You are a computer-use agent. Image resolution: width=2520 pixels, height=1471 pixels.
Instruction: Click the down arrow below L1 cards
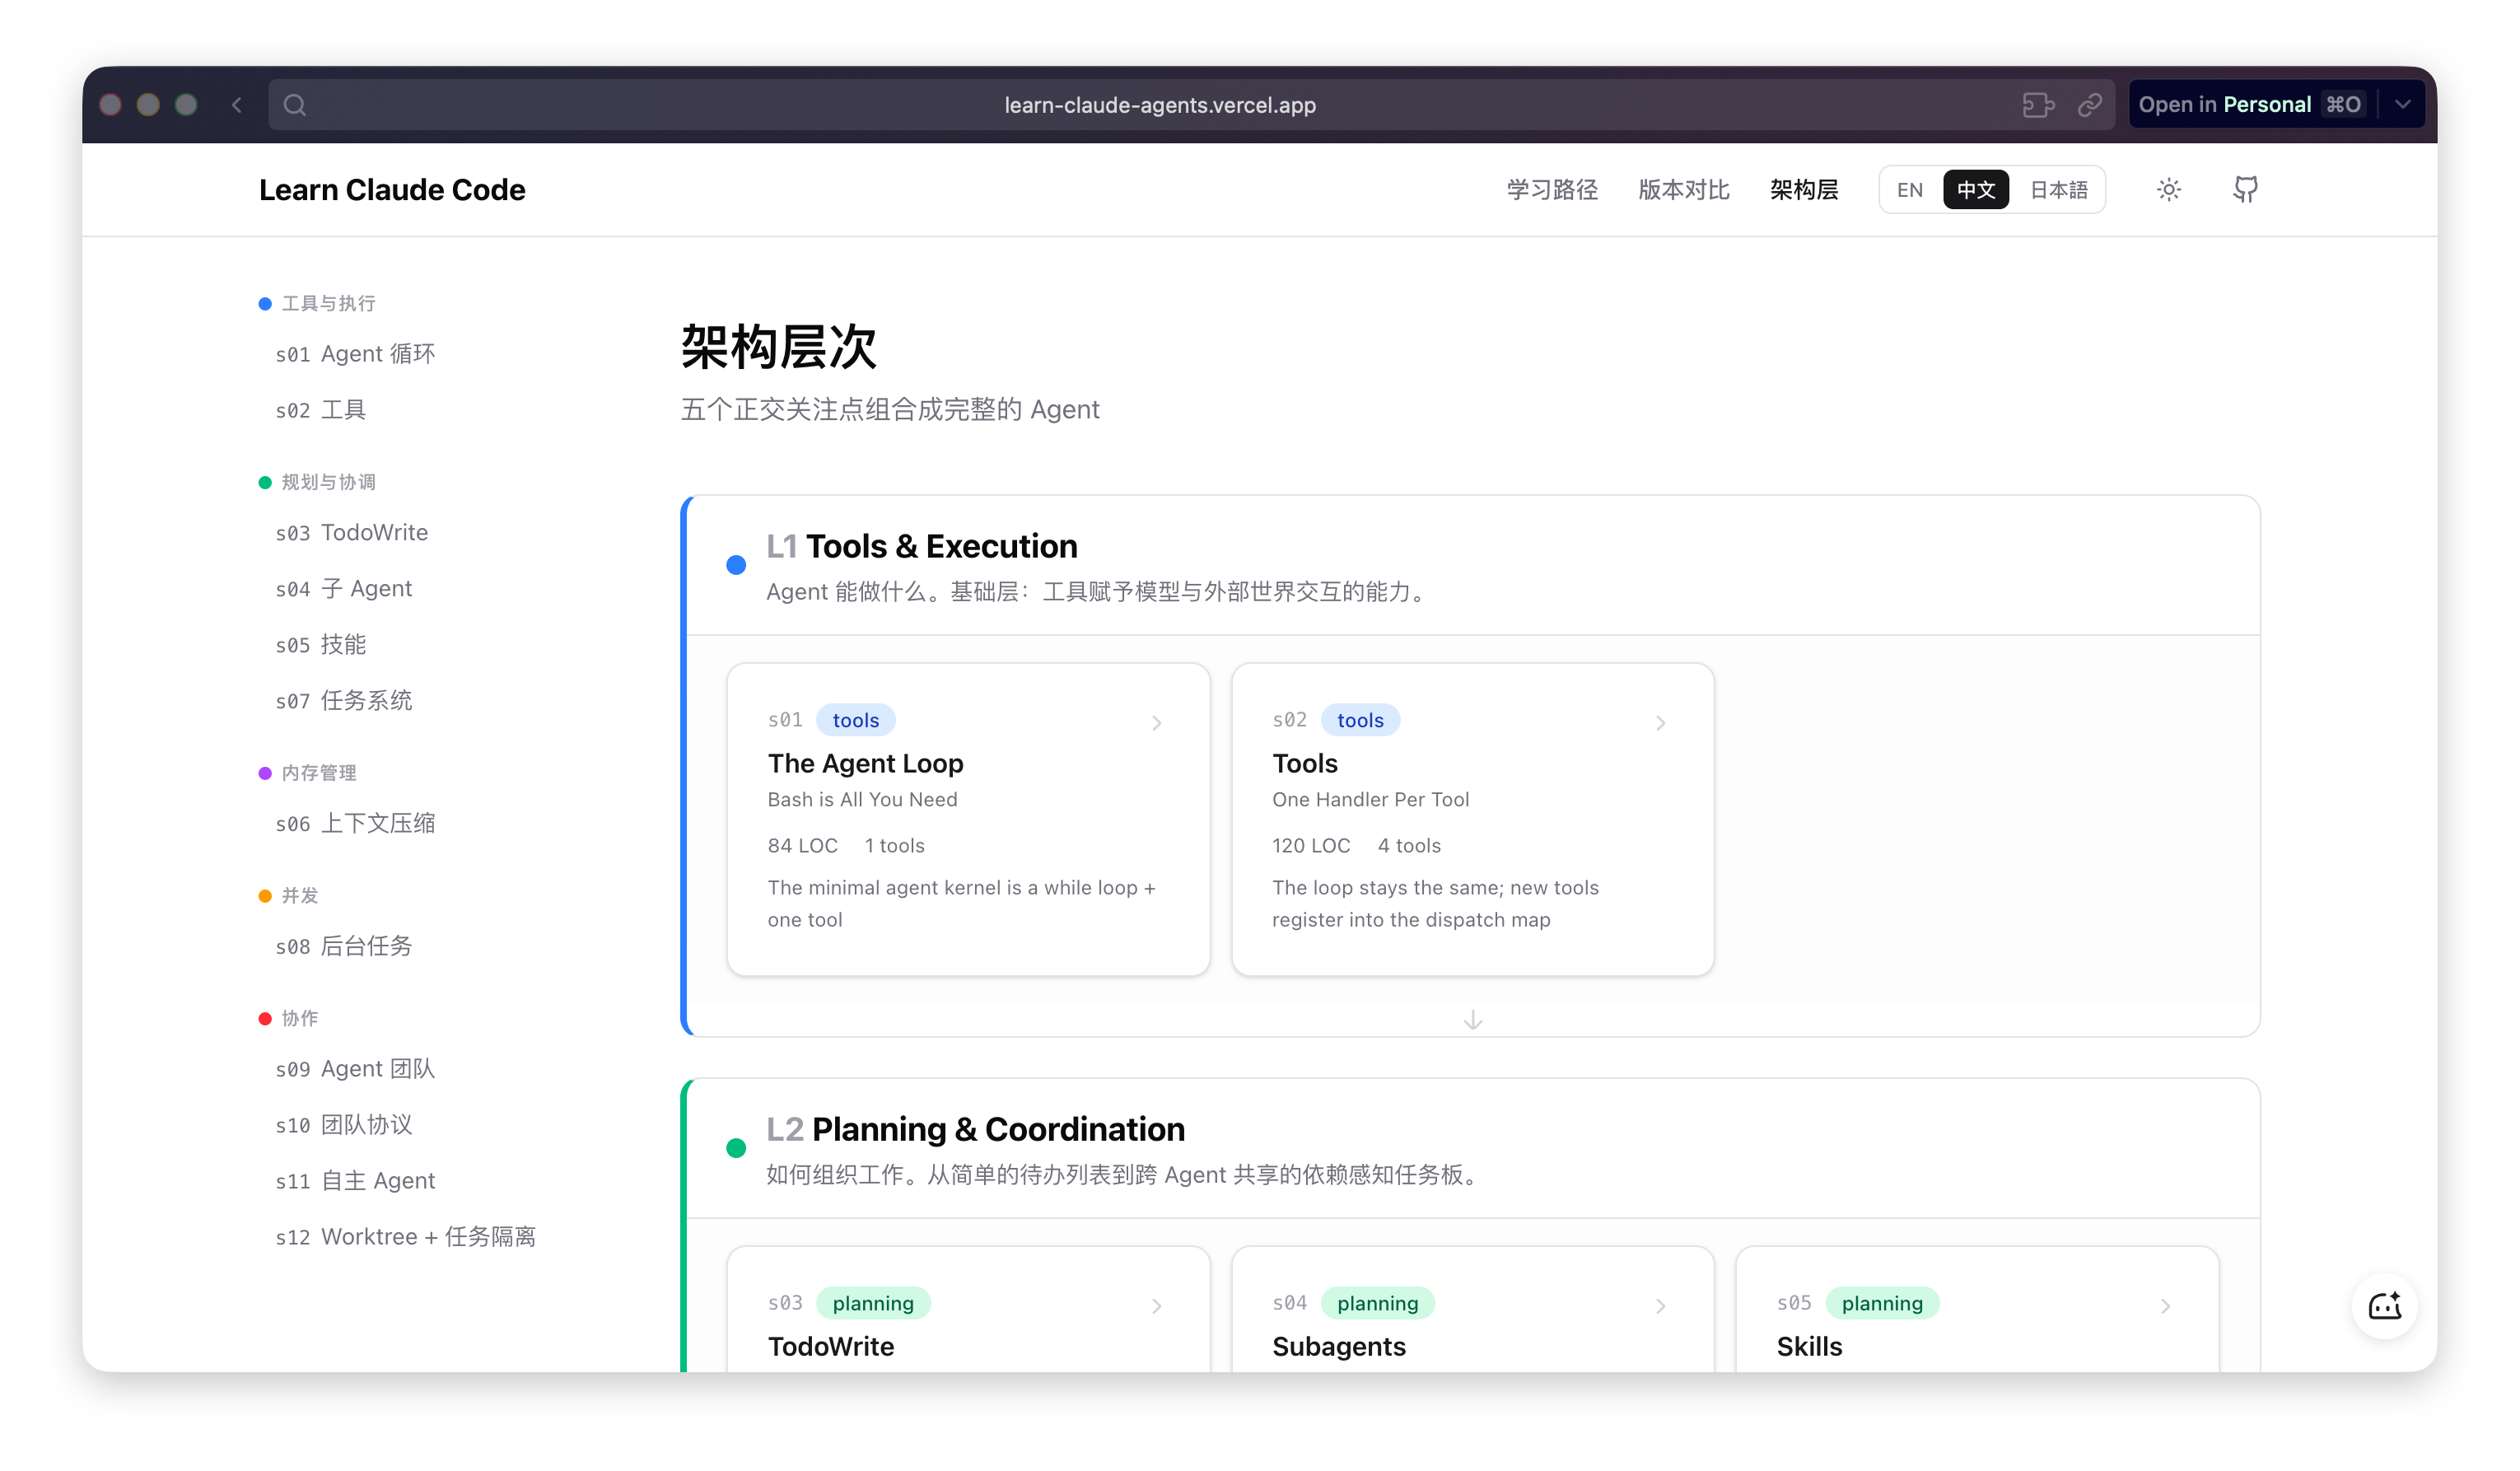pyautogui.click(x=1472, y=1020)
